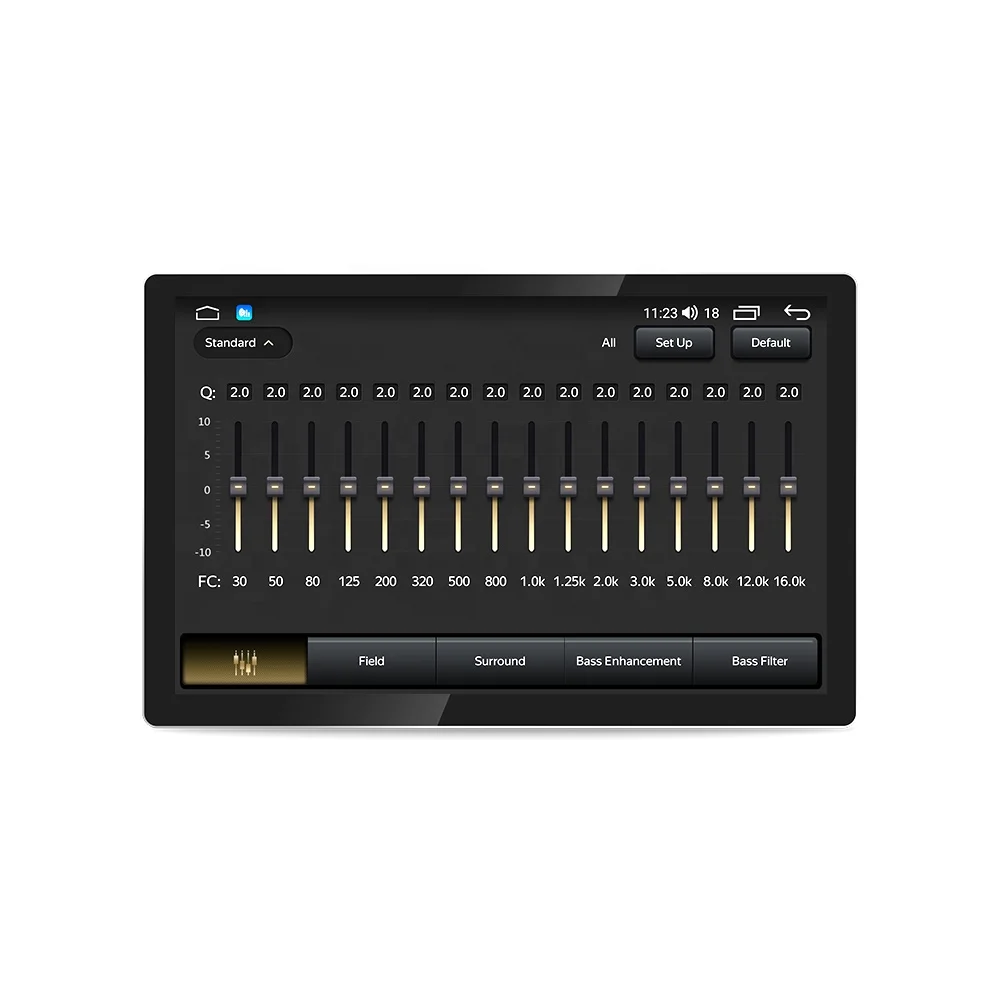Click the FC: 2.0k frequency label
Image resolution: width=1000 pixels, height=1000 pixels.
(606, 581)
